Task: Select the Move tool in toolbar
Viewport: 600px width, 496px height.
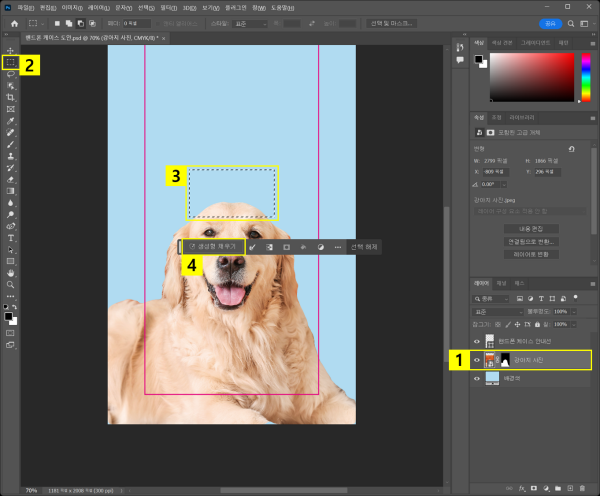Action: coord(11,50)
